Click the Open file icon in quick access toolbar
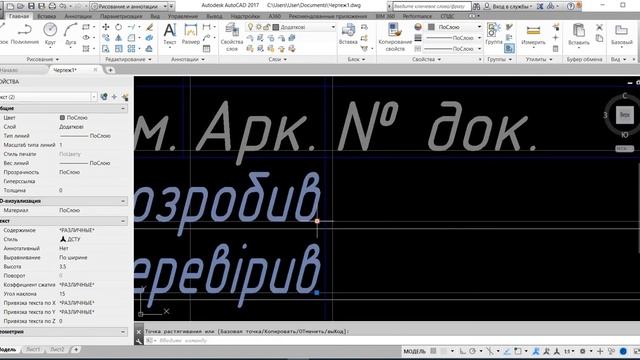This screenshot has height=360, width=640. pos(21,6)
